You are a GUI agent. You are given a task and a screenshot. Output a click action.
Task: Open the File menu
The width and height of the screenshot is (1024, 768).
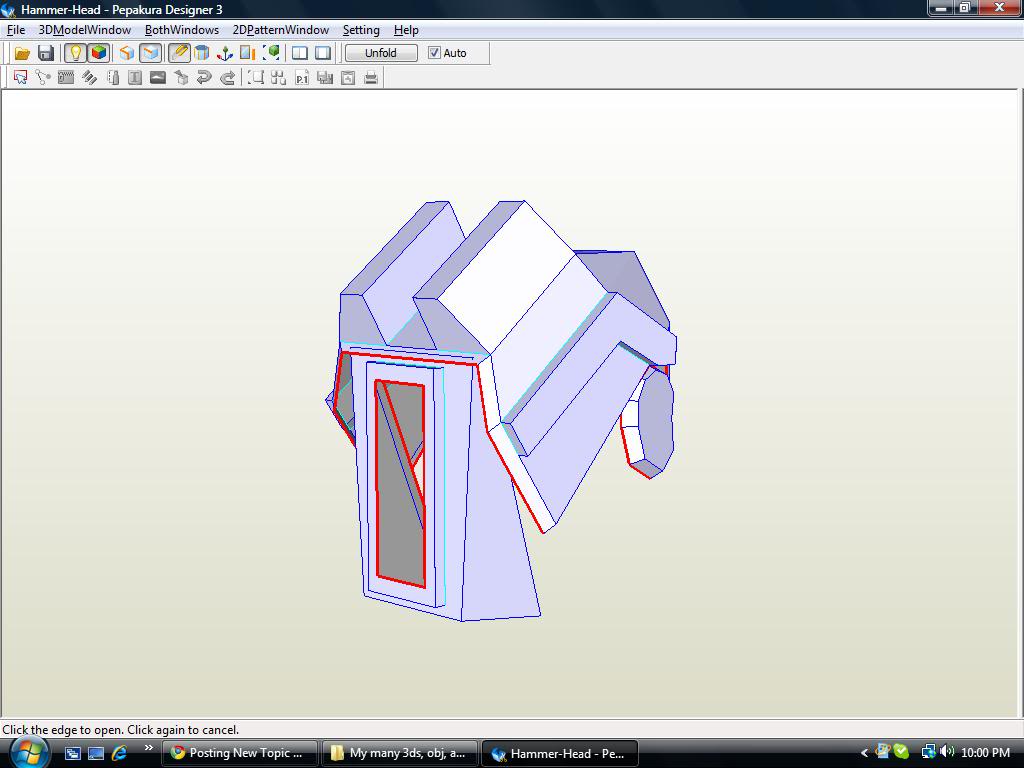pyautogui.click(x=16, y=30)
